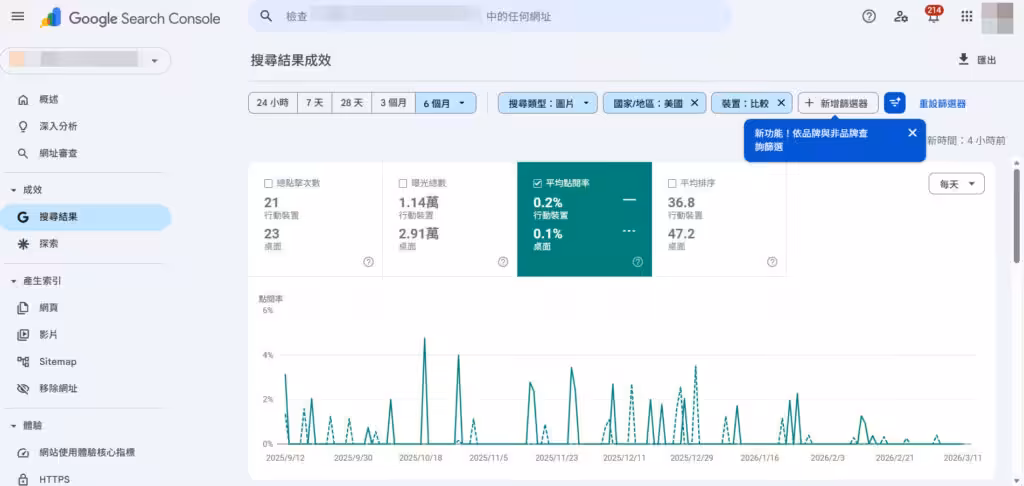1024x486 pixels.
Task: Click the HTTPS lock icon
Action: pyautogui.click(x=23, y=479)
